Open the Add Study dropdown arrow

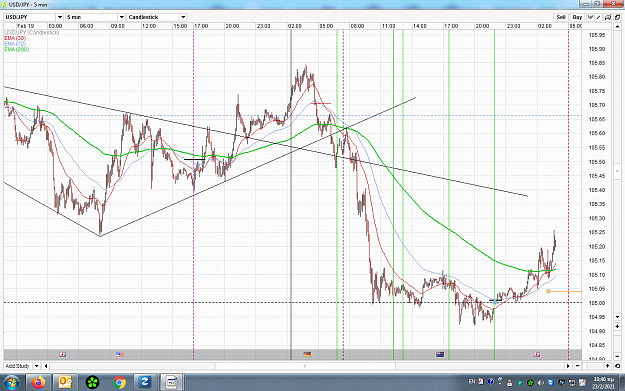click(36, 366)
